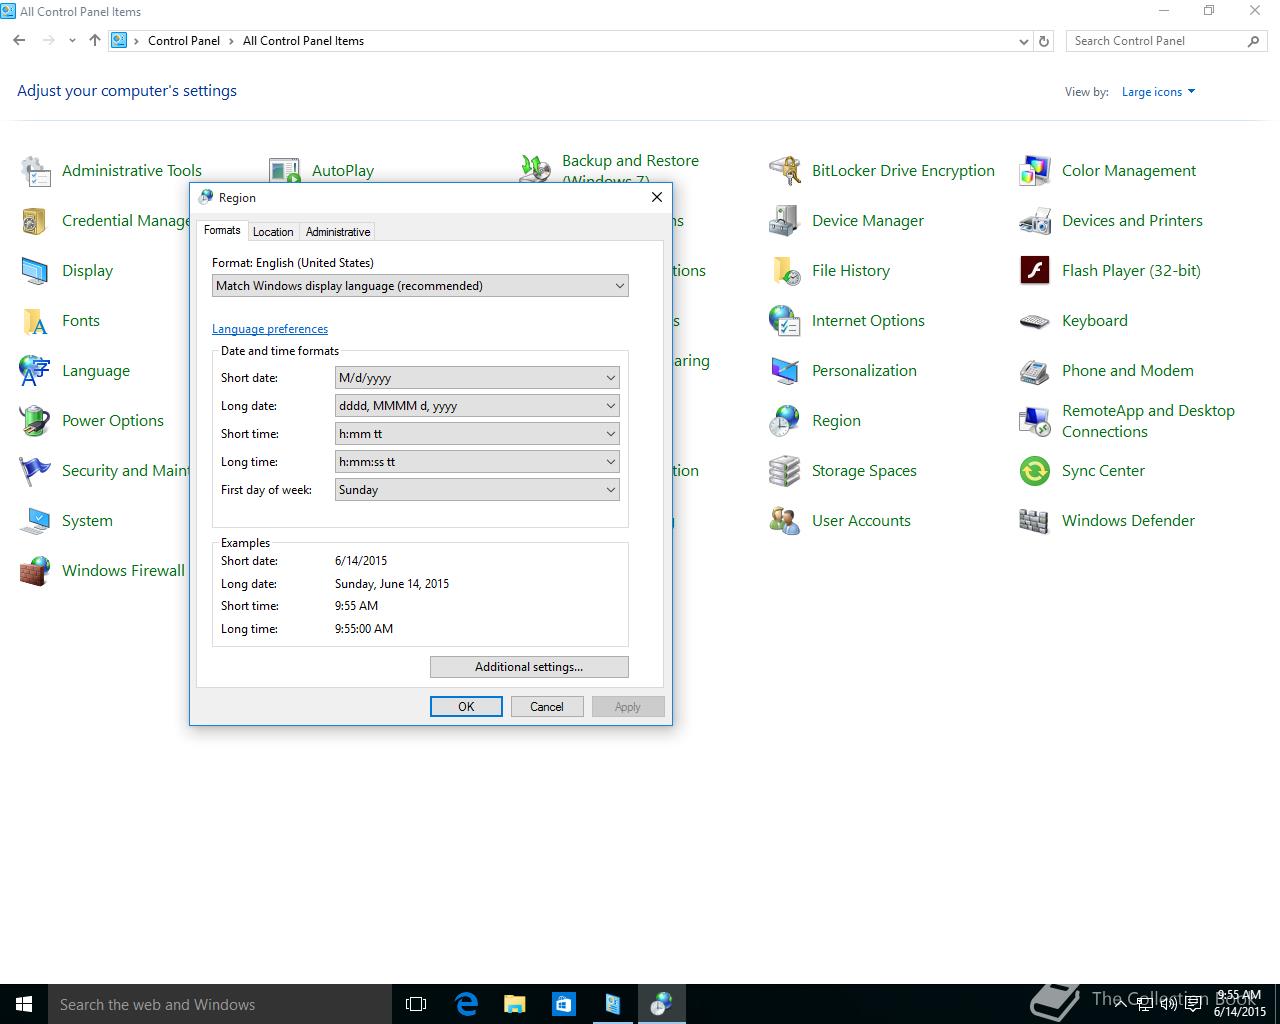Open Sync Center icon
The height and width of the screenshot is (1024, 1280).
1035,471
